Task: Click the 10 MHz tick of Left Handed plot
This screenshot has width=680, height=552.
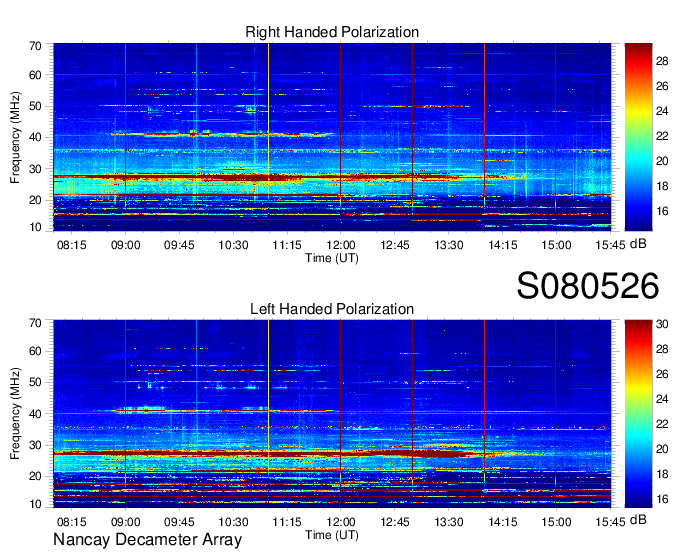Action: coord(35,504)
